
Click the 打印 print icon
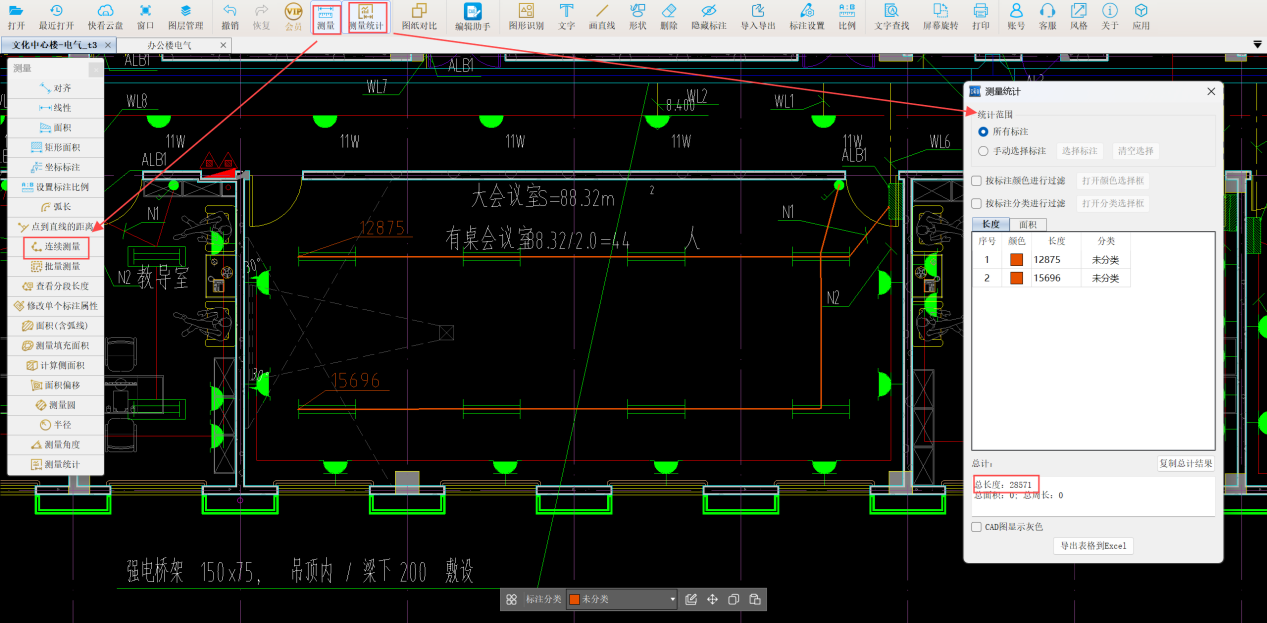pyautogui.click(x=980, y=16)
